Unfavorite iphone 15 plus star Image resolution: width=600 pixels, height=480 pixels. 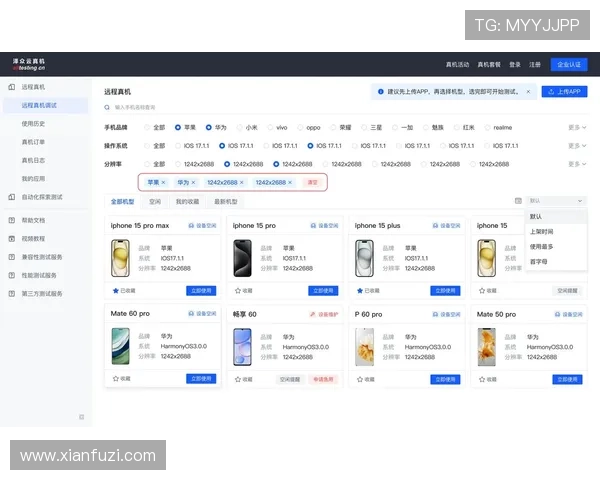[360, 291]
